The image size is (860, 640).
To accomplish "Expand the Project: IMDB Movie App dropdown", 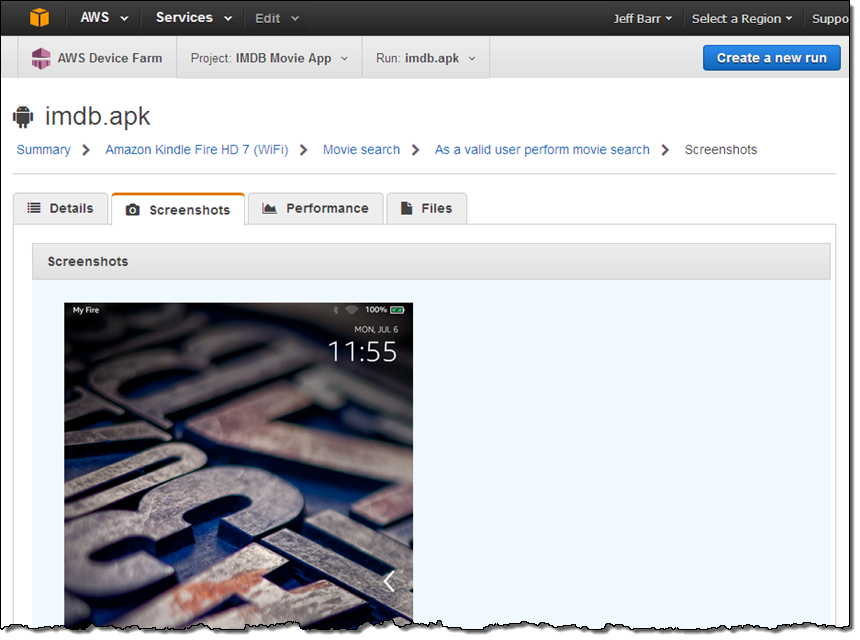I will [269, 58].
